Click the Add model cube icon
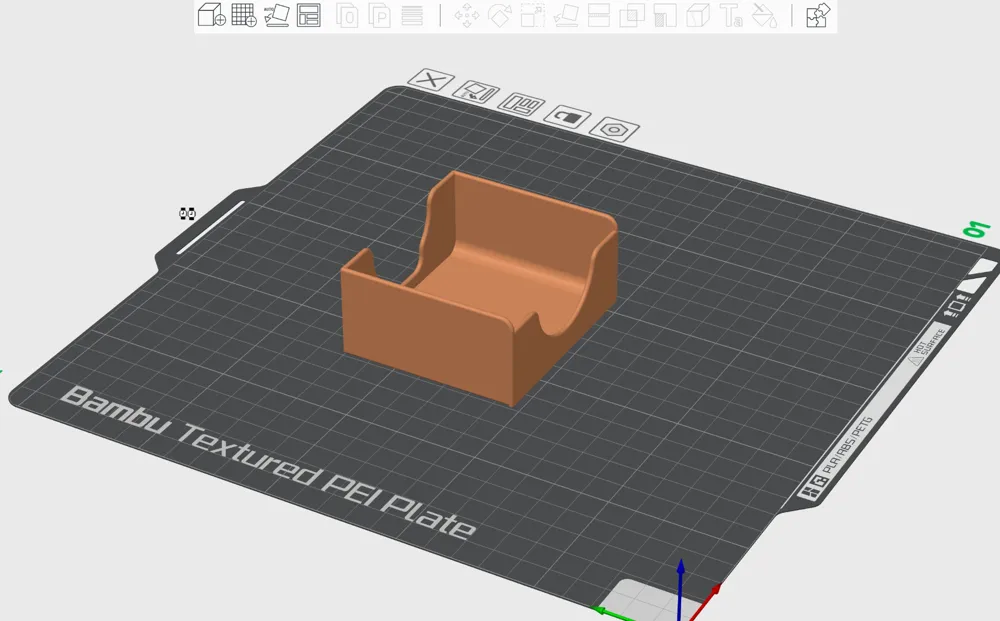The image size is (1000, 621). pyautogui.click(x=211, y=15)
